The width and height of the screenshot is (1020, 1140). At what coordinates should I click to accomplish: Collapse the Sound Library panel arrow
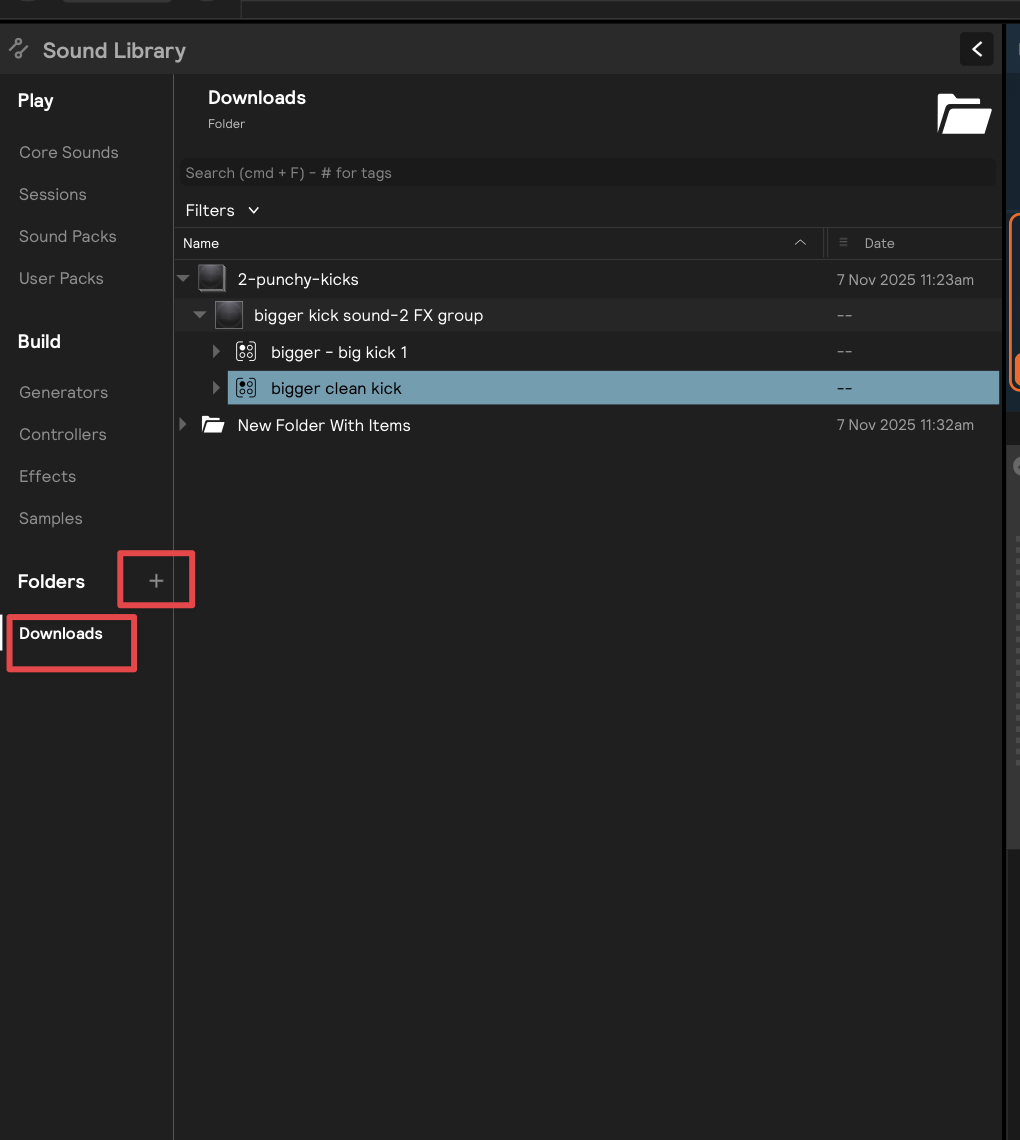[x=976, y=49]
